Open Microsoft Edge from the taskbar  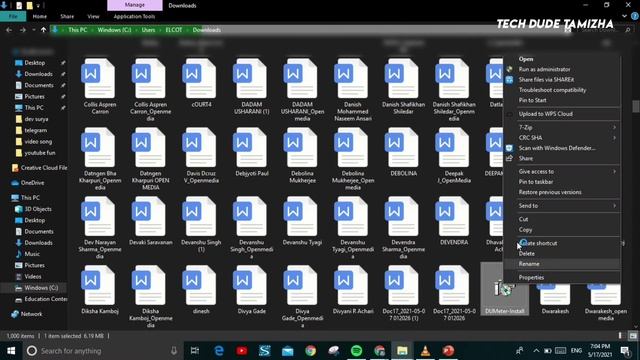[219, 351]
